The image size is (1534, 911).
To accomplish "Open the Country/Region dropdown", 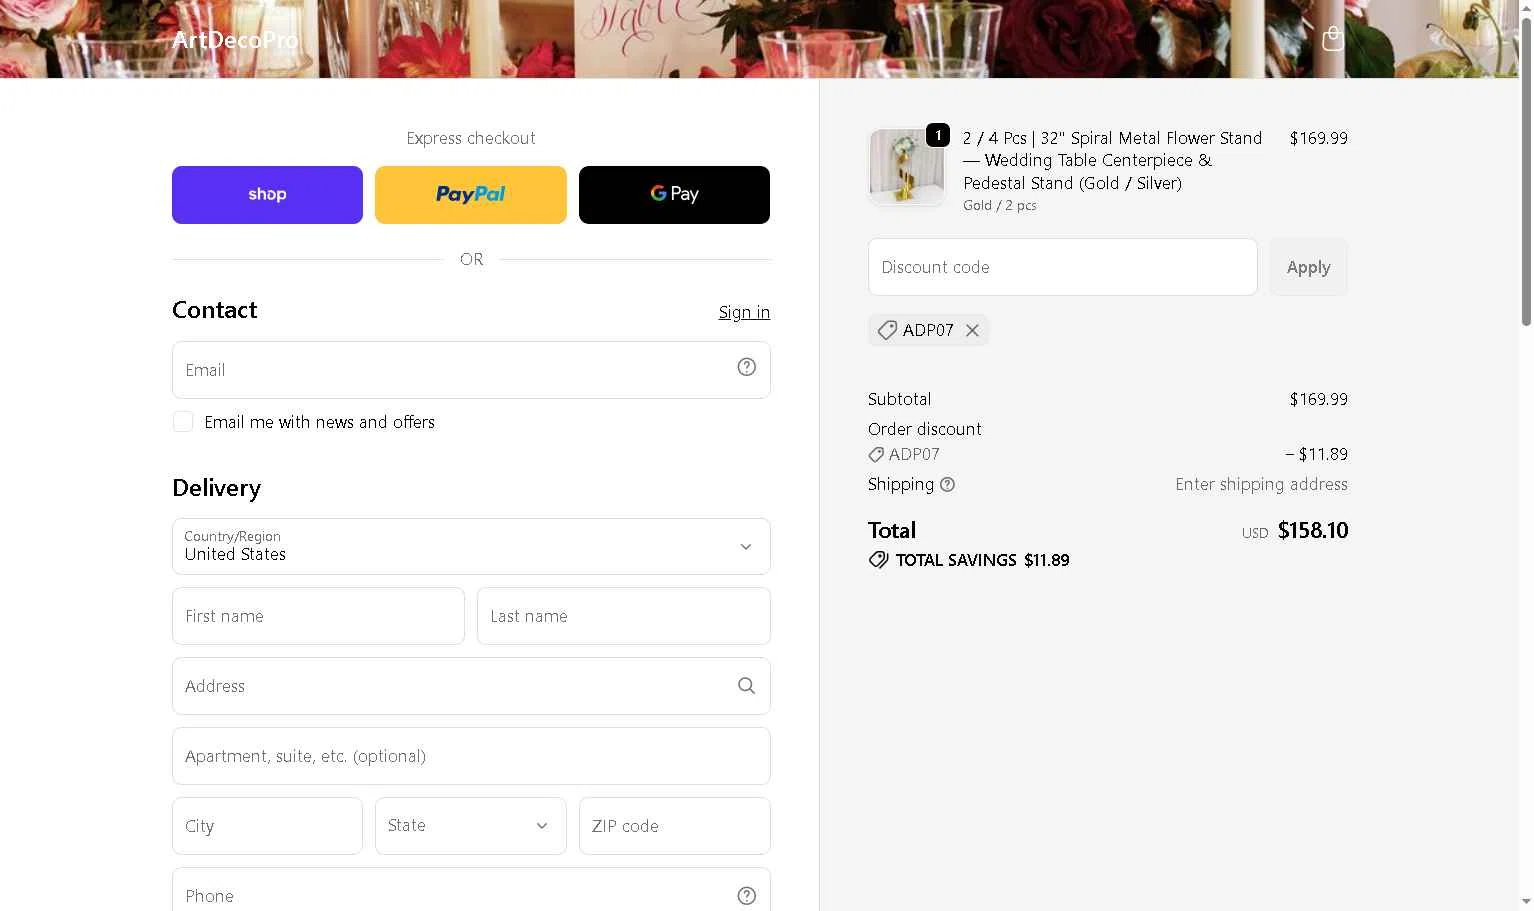I will click(471, 546).
